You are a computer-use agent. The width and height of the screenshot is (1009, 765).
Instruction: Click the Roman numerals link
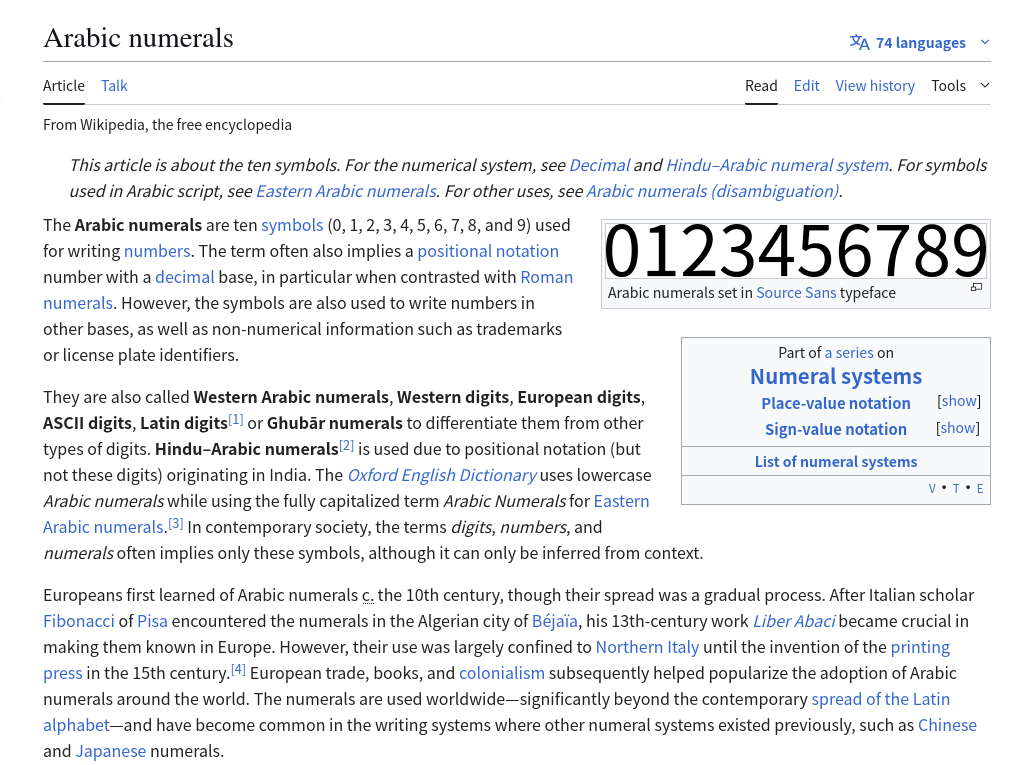(x=546, y=277)
